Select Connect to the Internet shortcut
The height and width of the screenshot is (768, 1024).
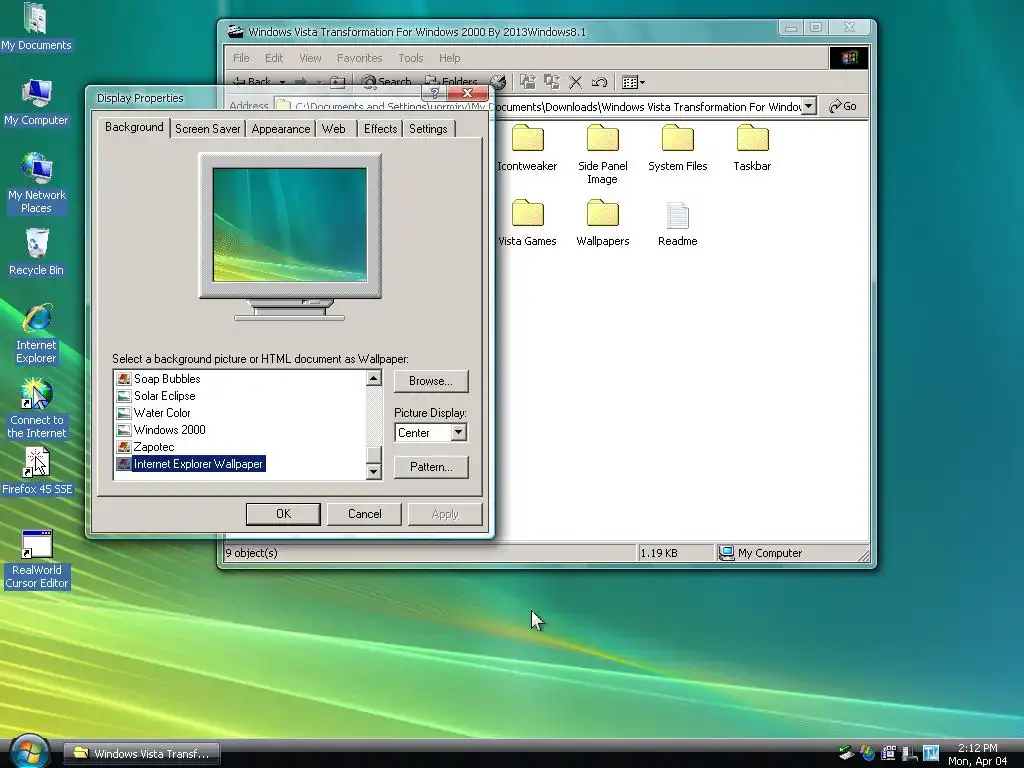coord(36,408)
